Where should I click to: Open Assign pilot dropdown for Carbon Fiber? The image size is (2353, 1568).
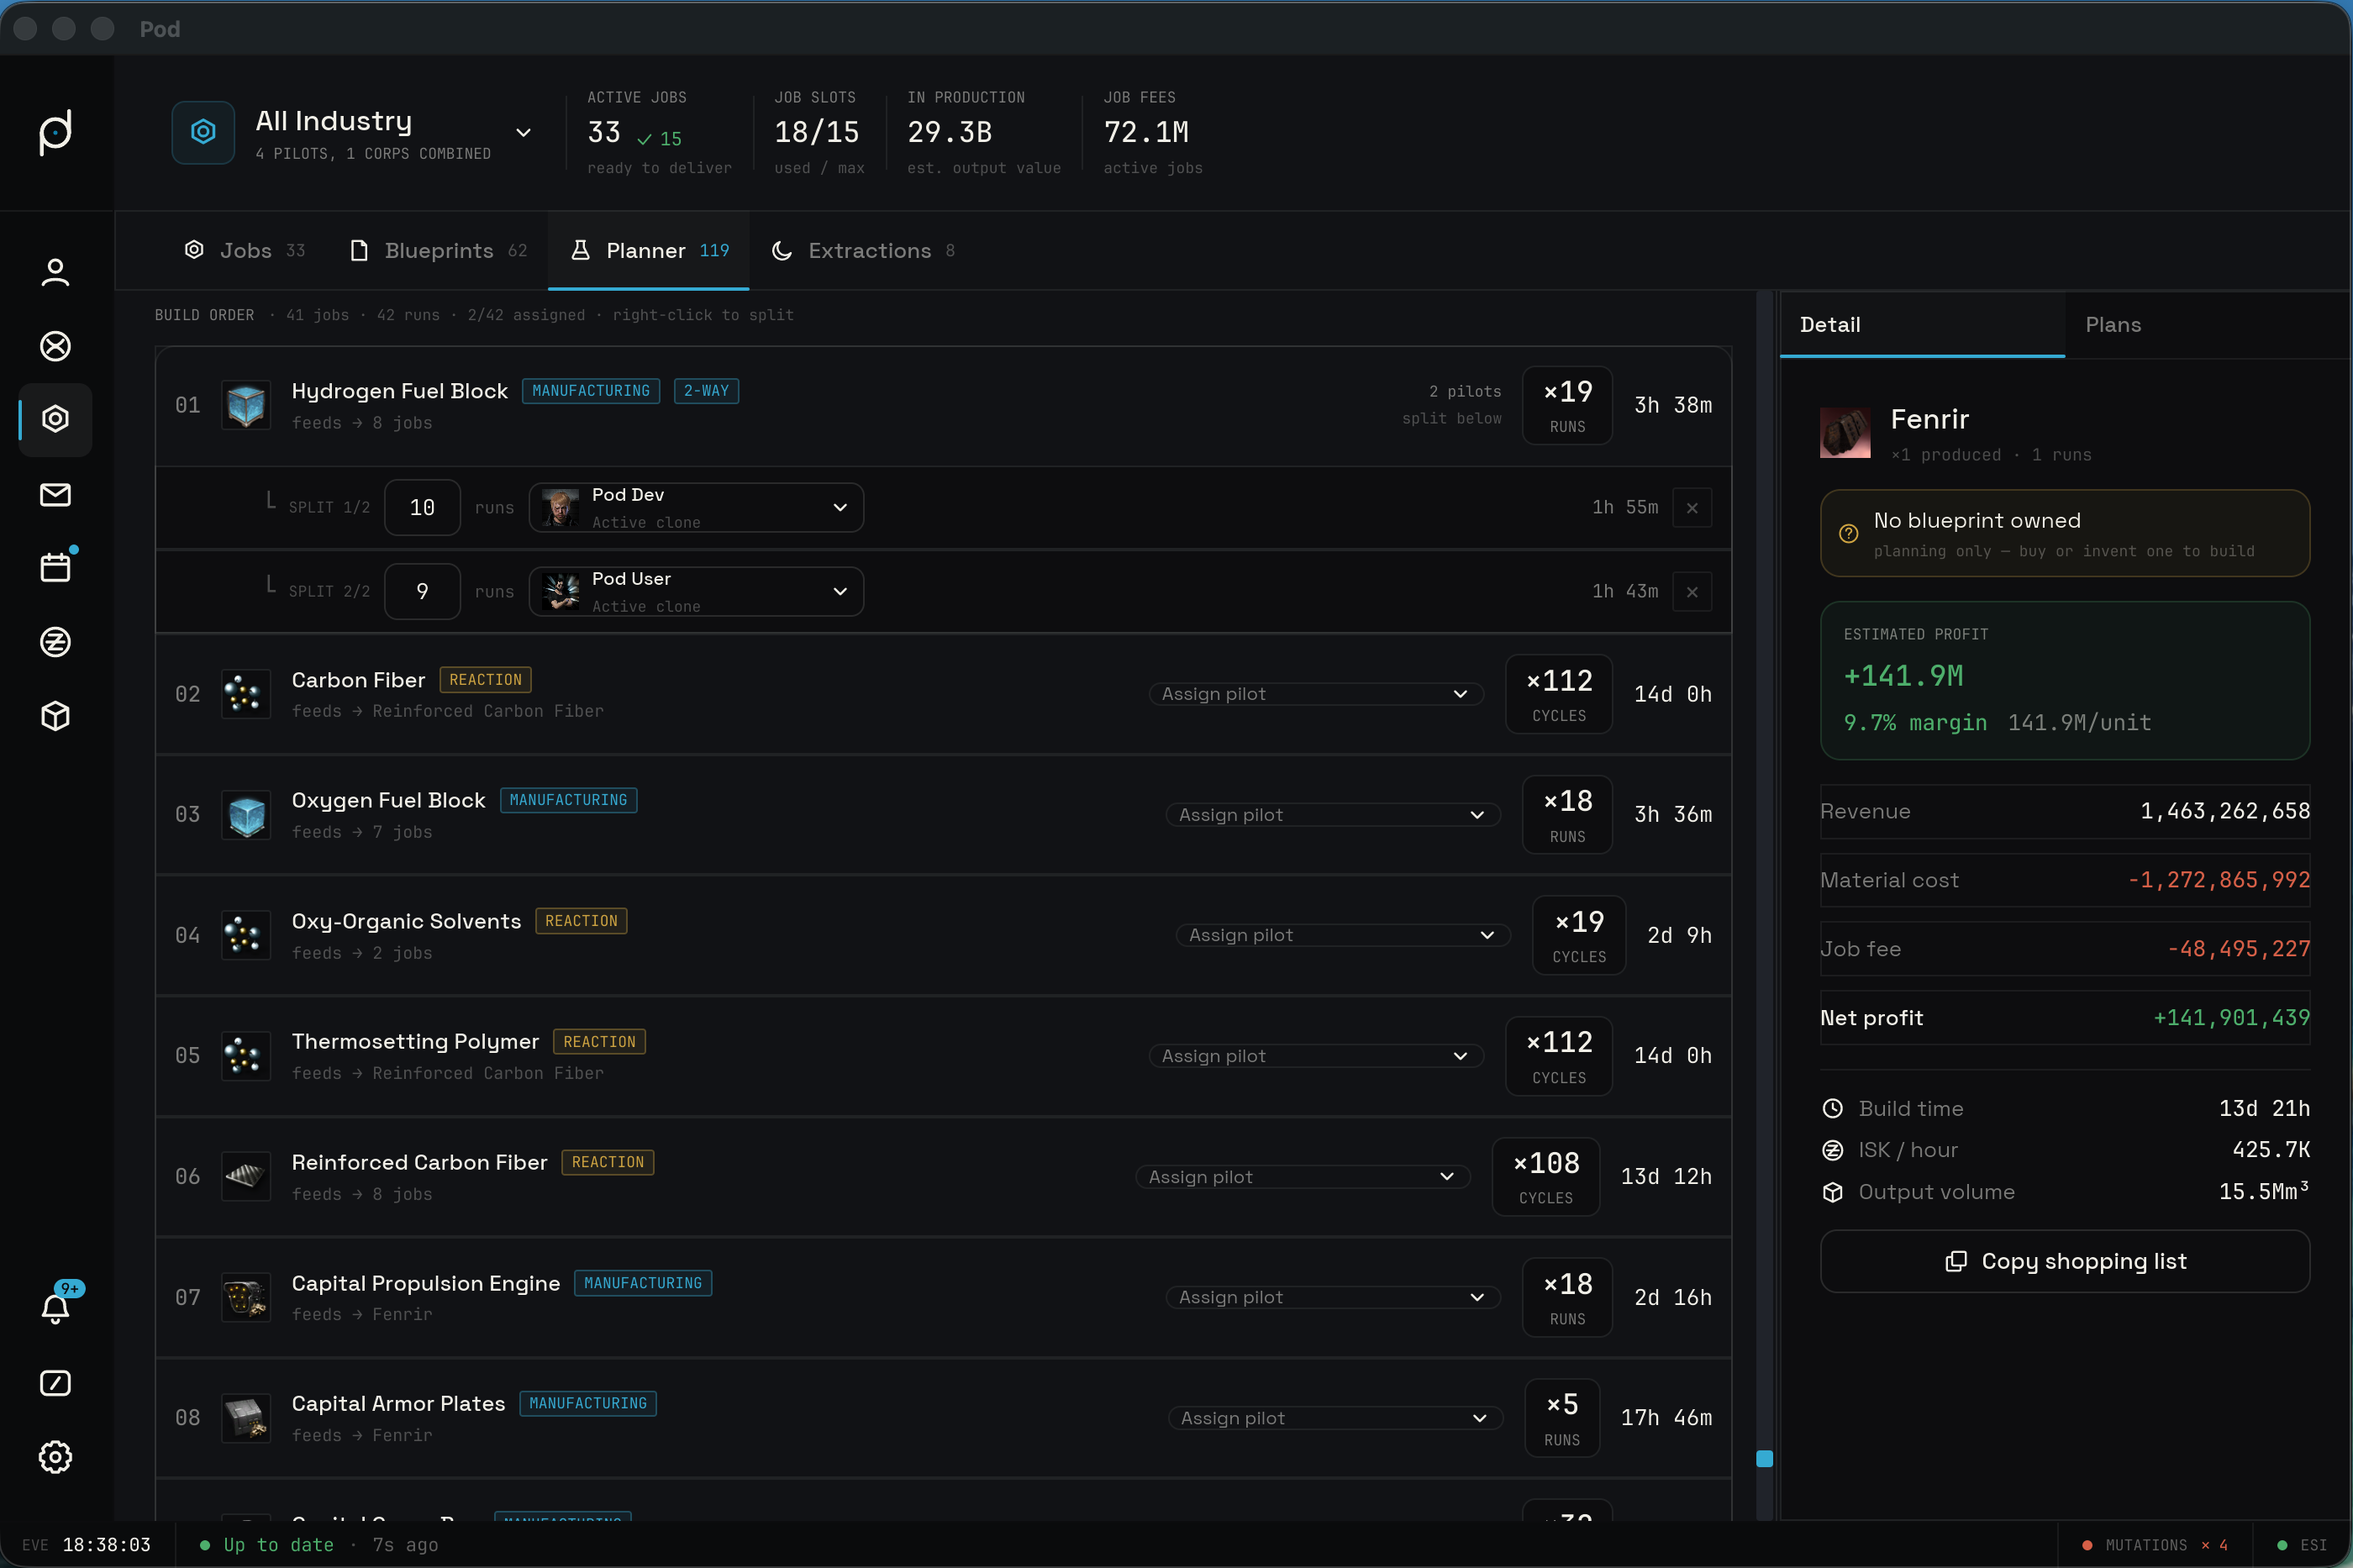(x=1315, y=694)
